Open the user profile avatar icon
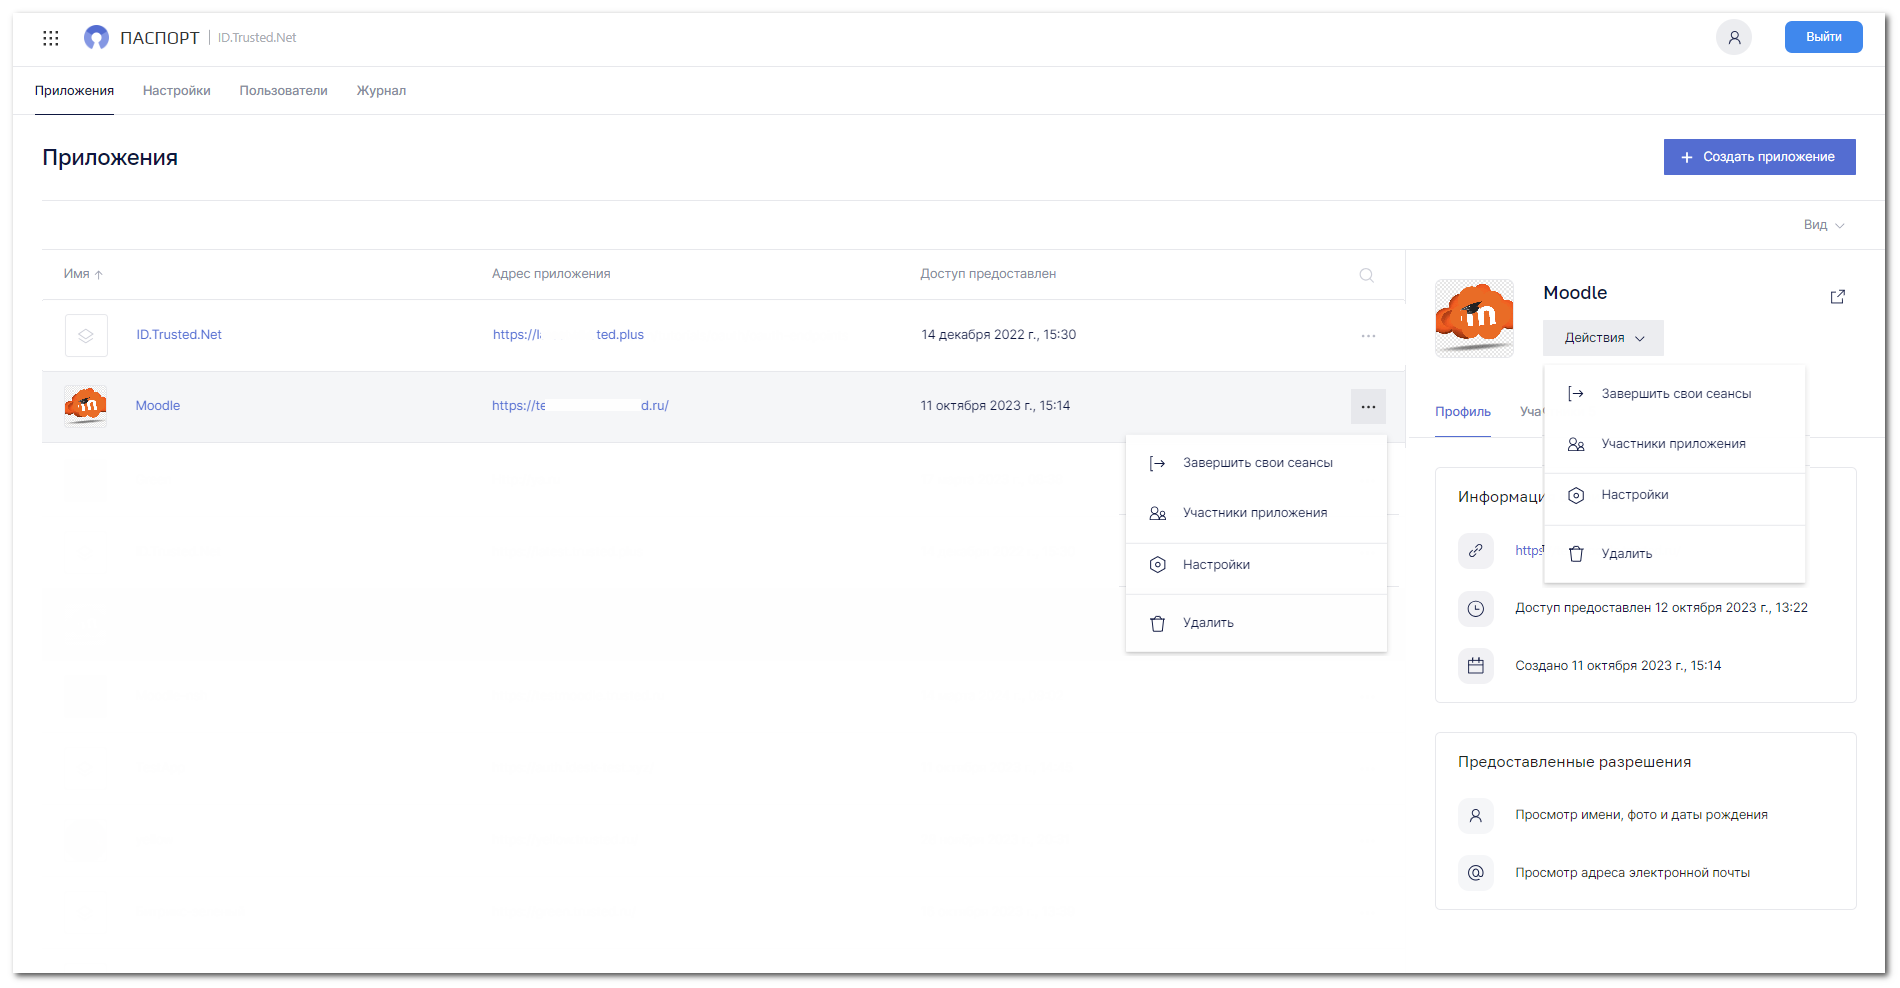This screenshot has height=988, width=1900. click(x=1734, y=37)
